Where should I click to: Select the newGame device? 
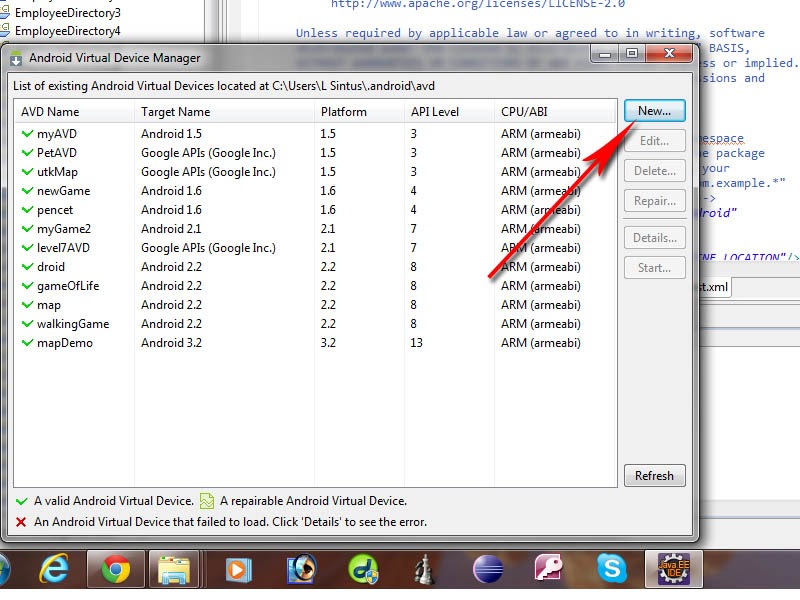tap(315, 191)
